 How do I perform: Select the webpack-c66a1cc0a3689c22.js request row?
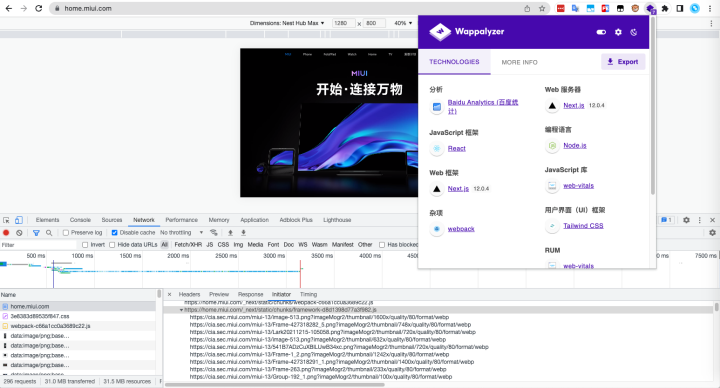tap(78, 326)
